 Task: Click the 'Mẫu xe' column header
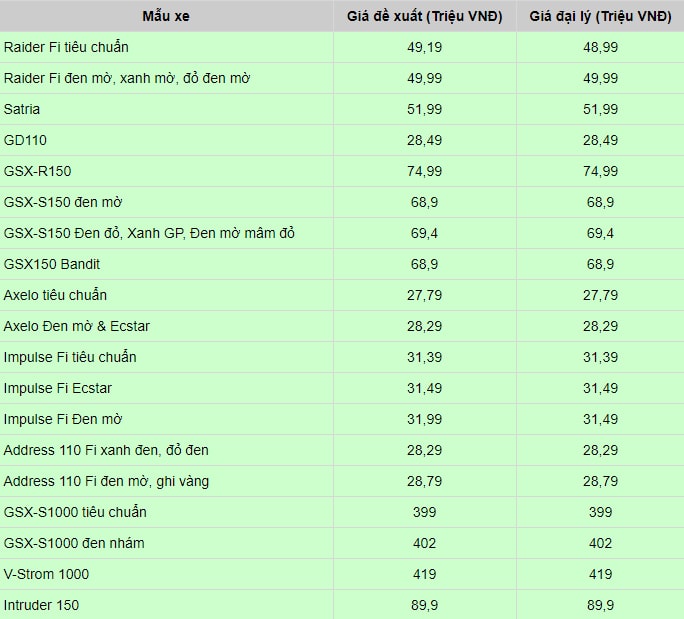pos(166,16)
